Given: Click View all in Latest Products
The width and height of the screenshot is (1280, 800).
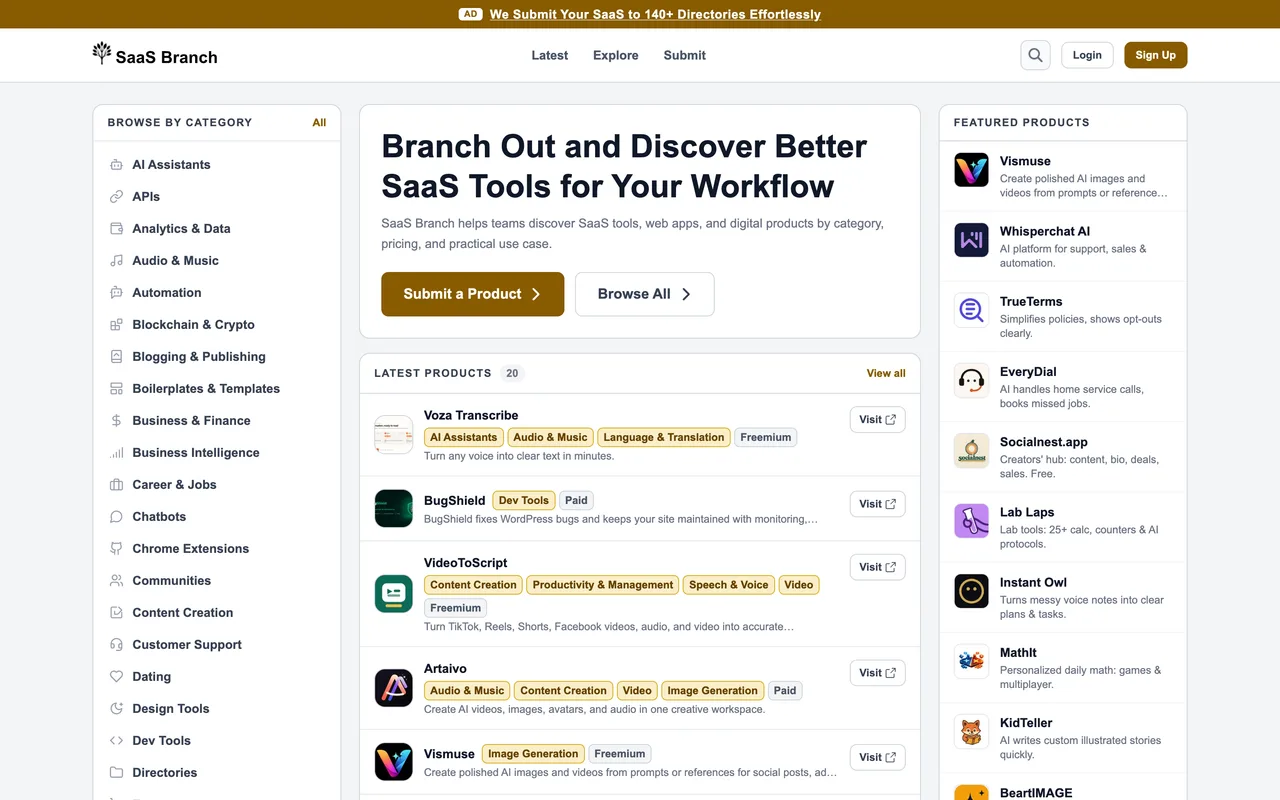Looking at the screenshot, I should point(886,373).
